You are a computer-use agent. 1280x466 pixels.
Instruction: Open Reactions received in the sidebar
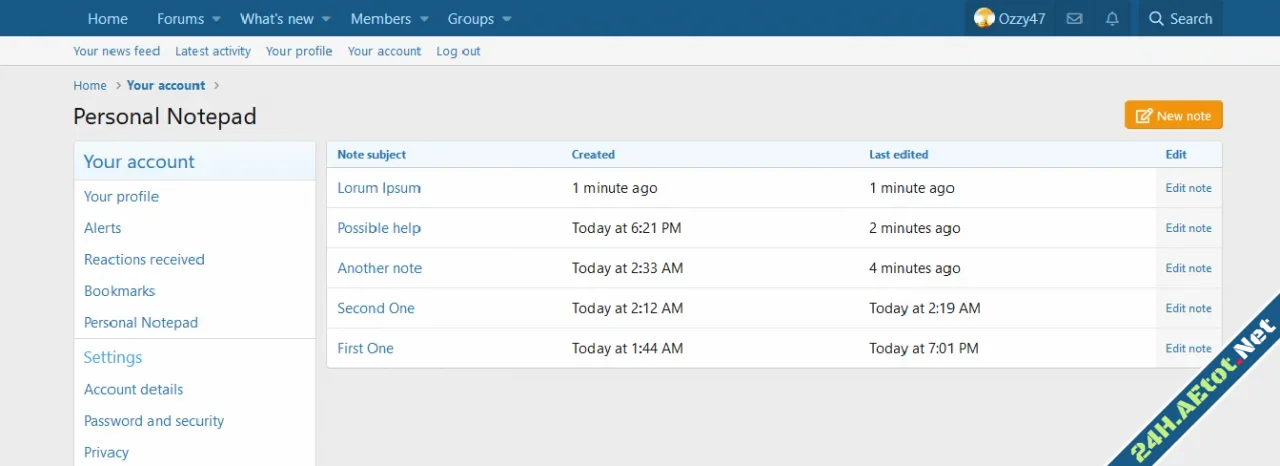pyautogui.click(x=144, y=259)
